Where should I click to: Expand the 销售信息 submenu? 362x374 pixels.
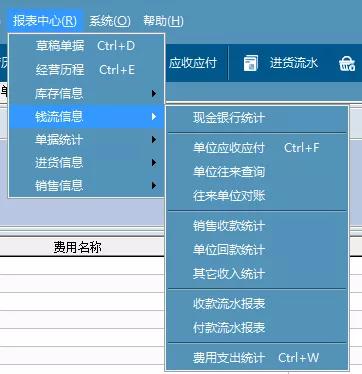point(86,185)
